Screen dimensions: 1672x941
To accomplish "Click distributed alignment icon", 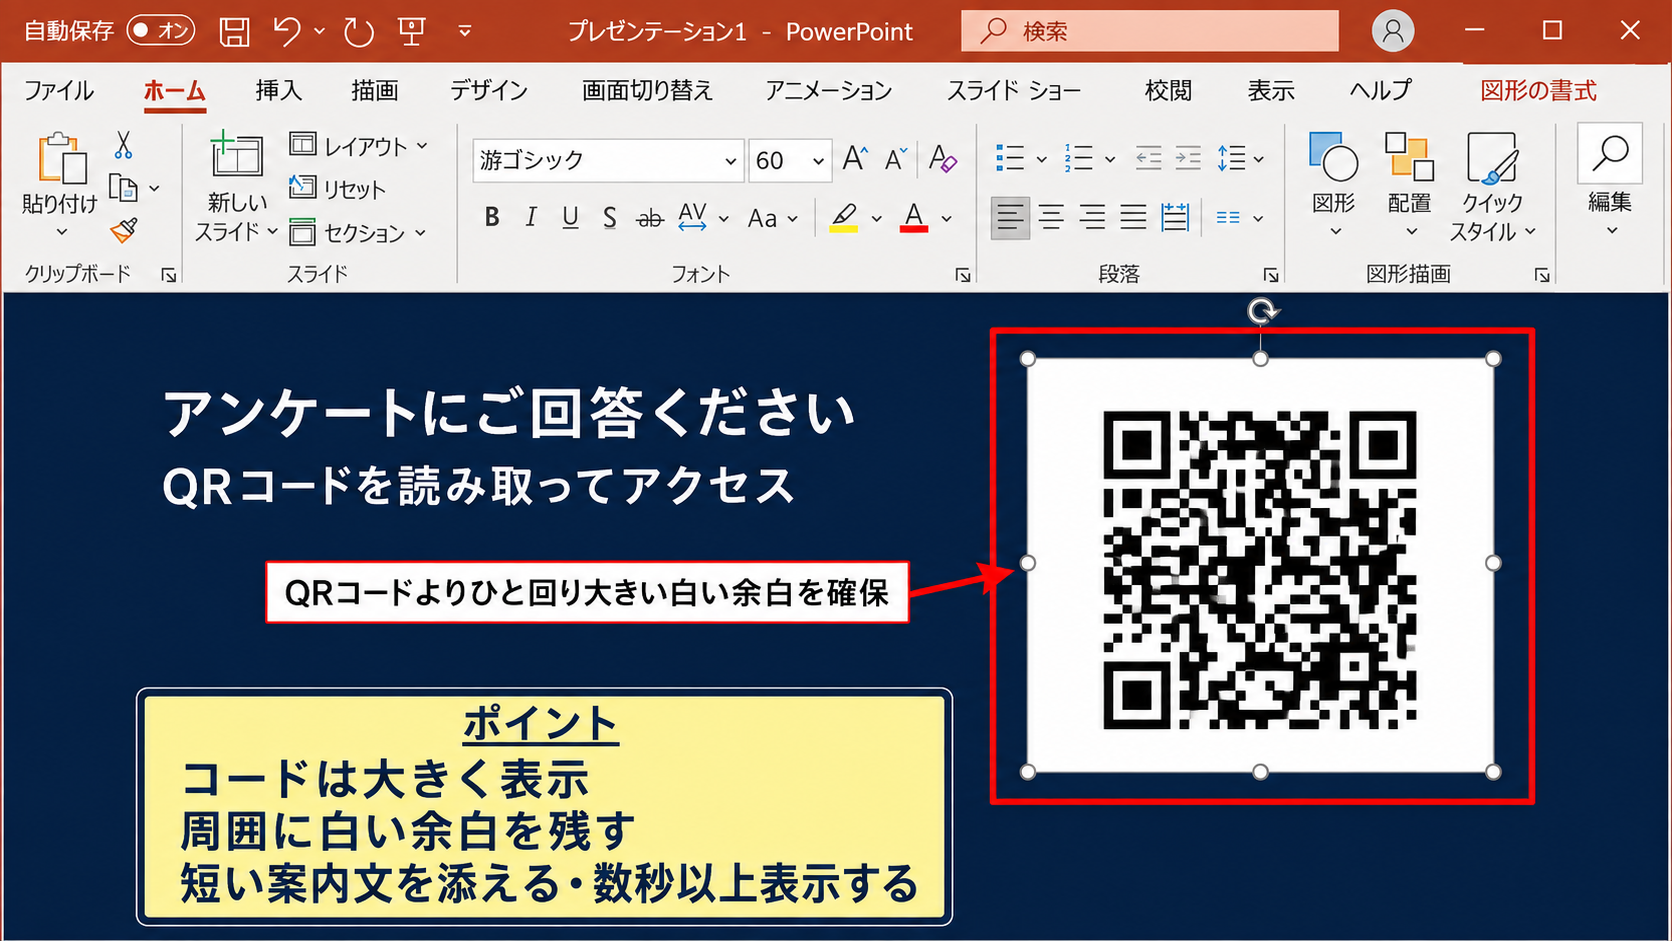I will click(x=1175, y=217).
